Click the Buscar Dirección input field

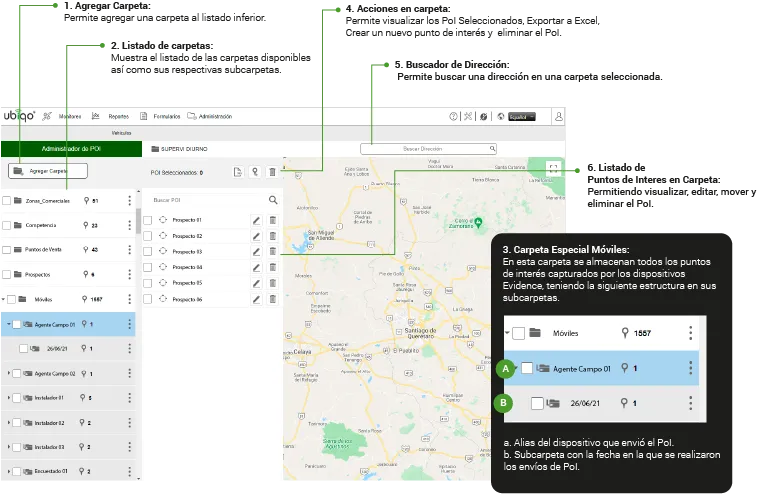tap(428, 149)
